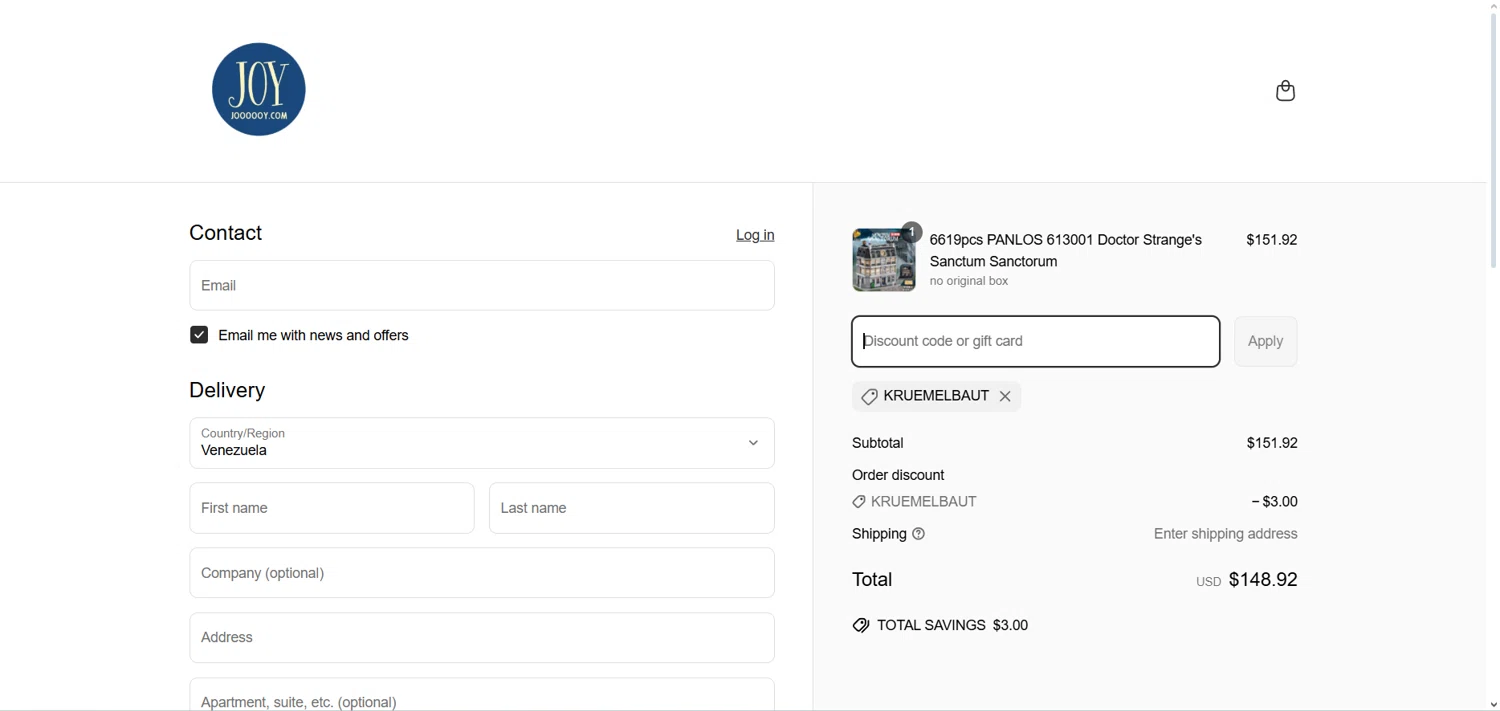
Task: Open the shopping bag cart icon
Action: (x=1286, y=91)
